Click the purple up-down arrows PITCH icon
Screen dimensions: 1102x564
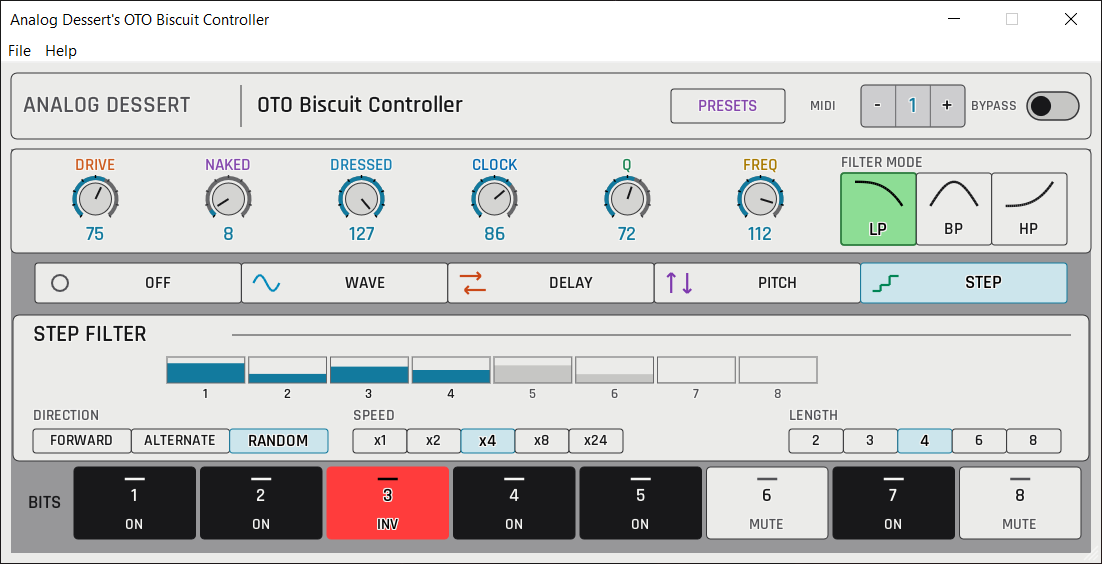(x=679, y=283)
